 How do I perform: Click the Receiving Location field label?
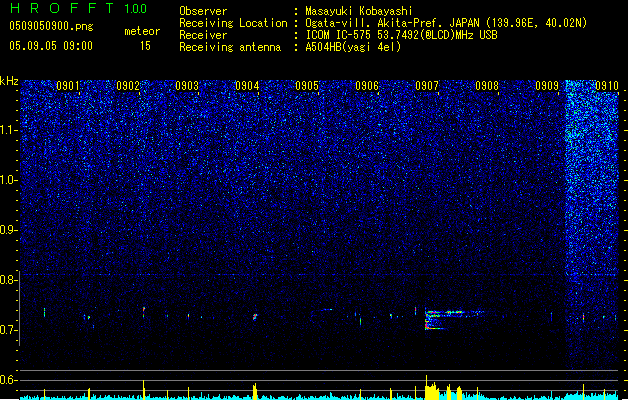(233, 23)
